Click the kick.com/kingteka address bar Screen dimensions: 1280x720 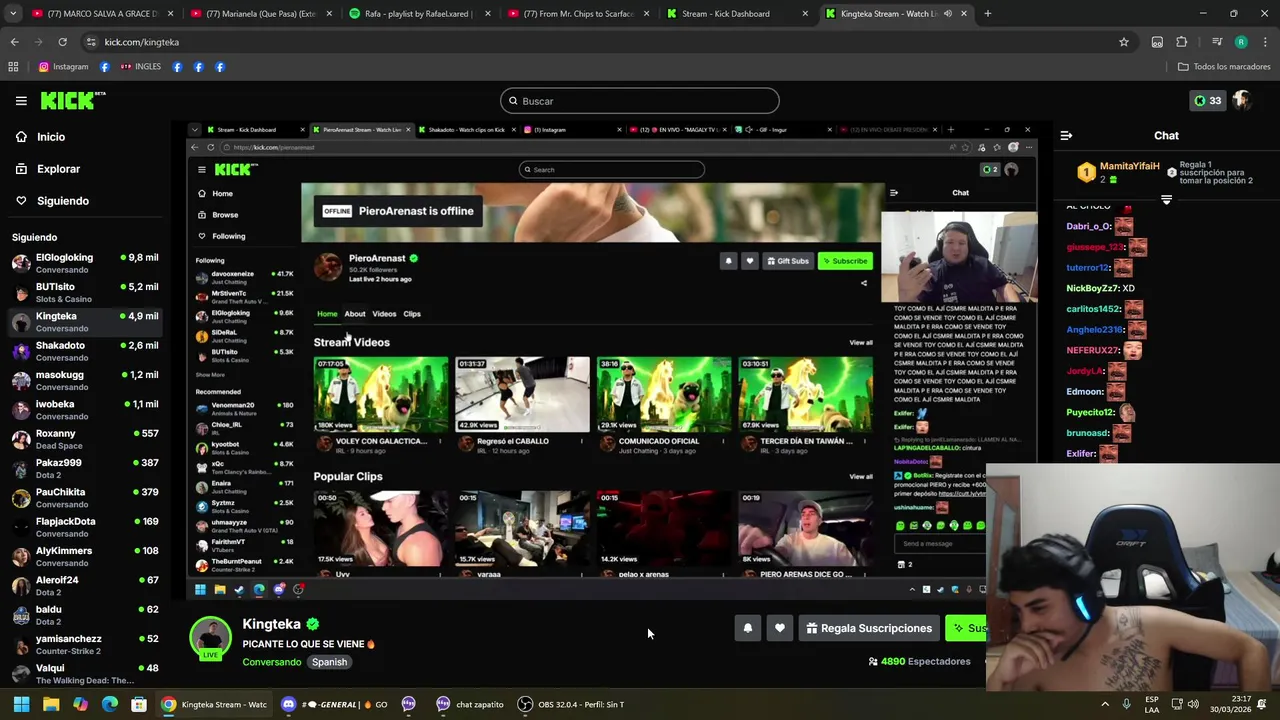(x=600, y=42)
